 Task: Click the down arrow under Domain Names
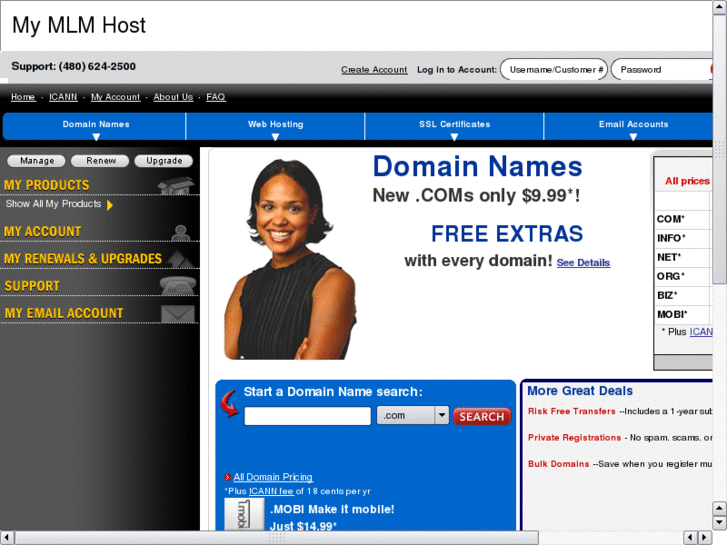(96, 136)
